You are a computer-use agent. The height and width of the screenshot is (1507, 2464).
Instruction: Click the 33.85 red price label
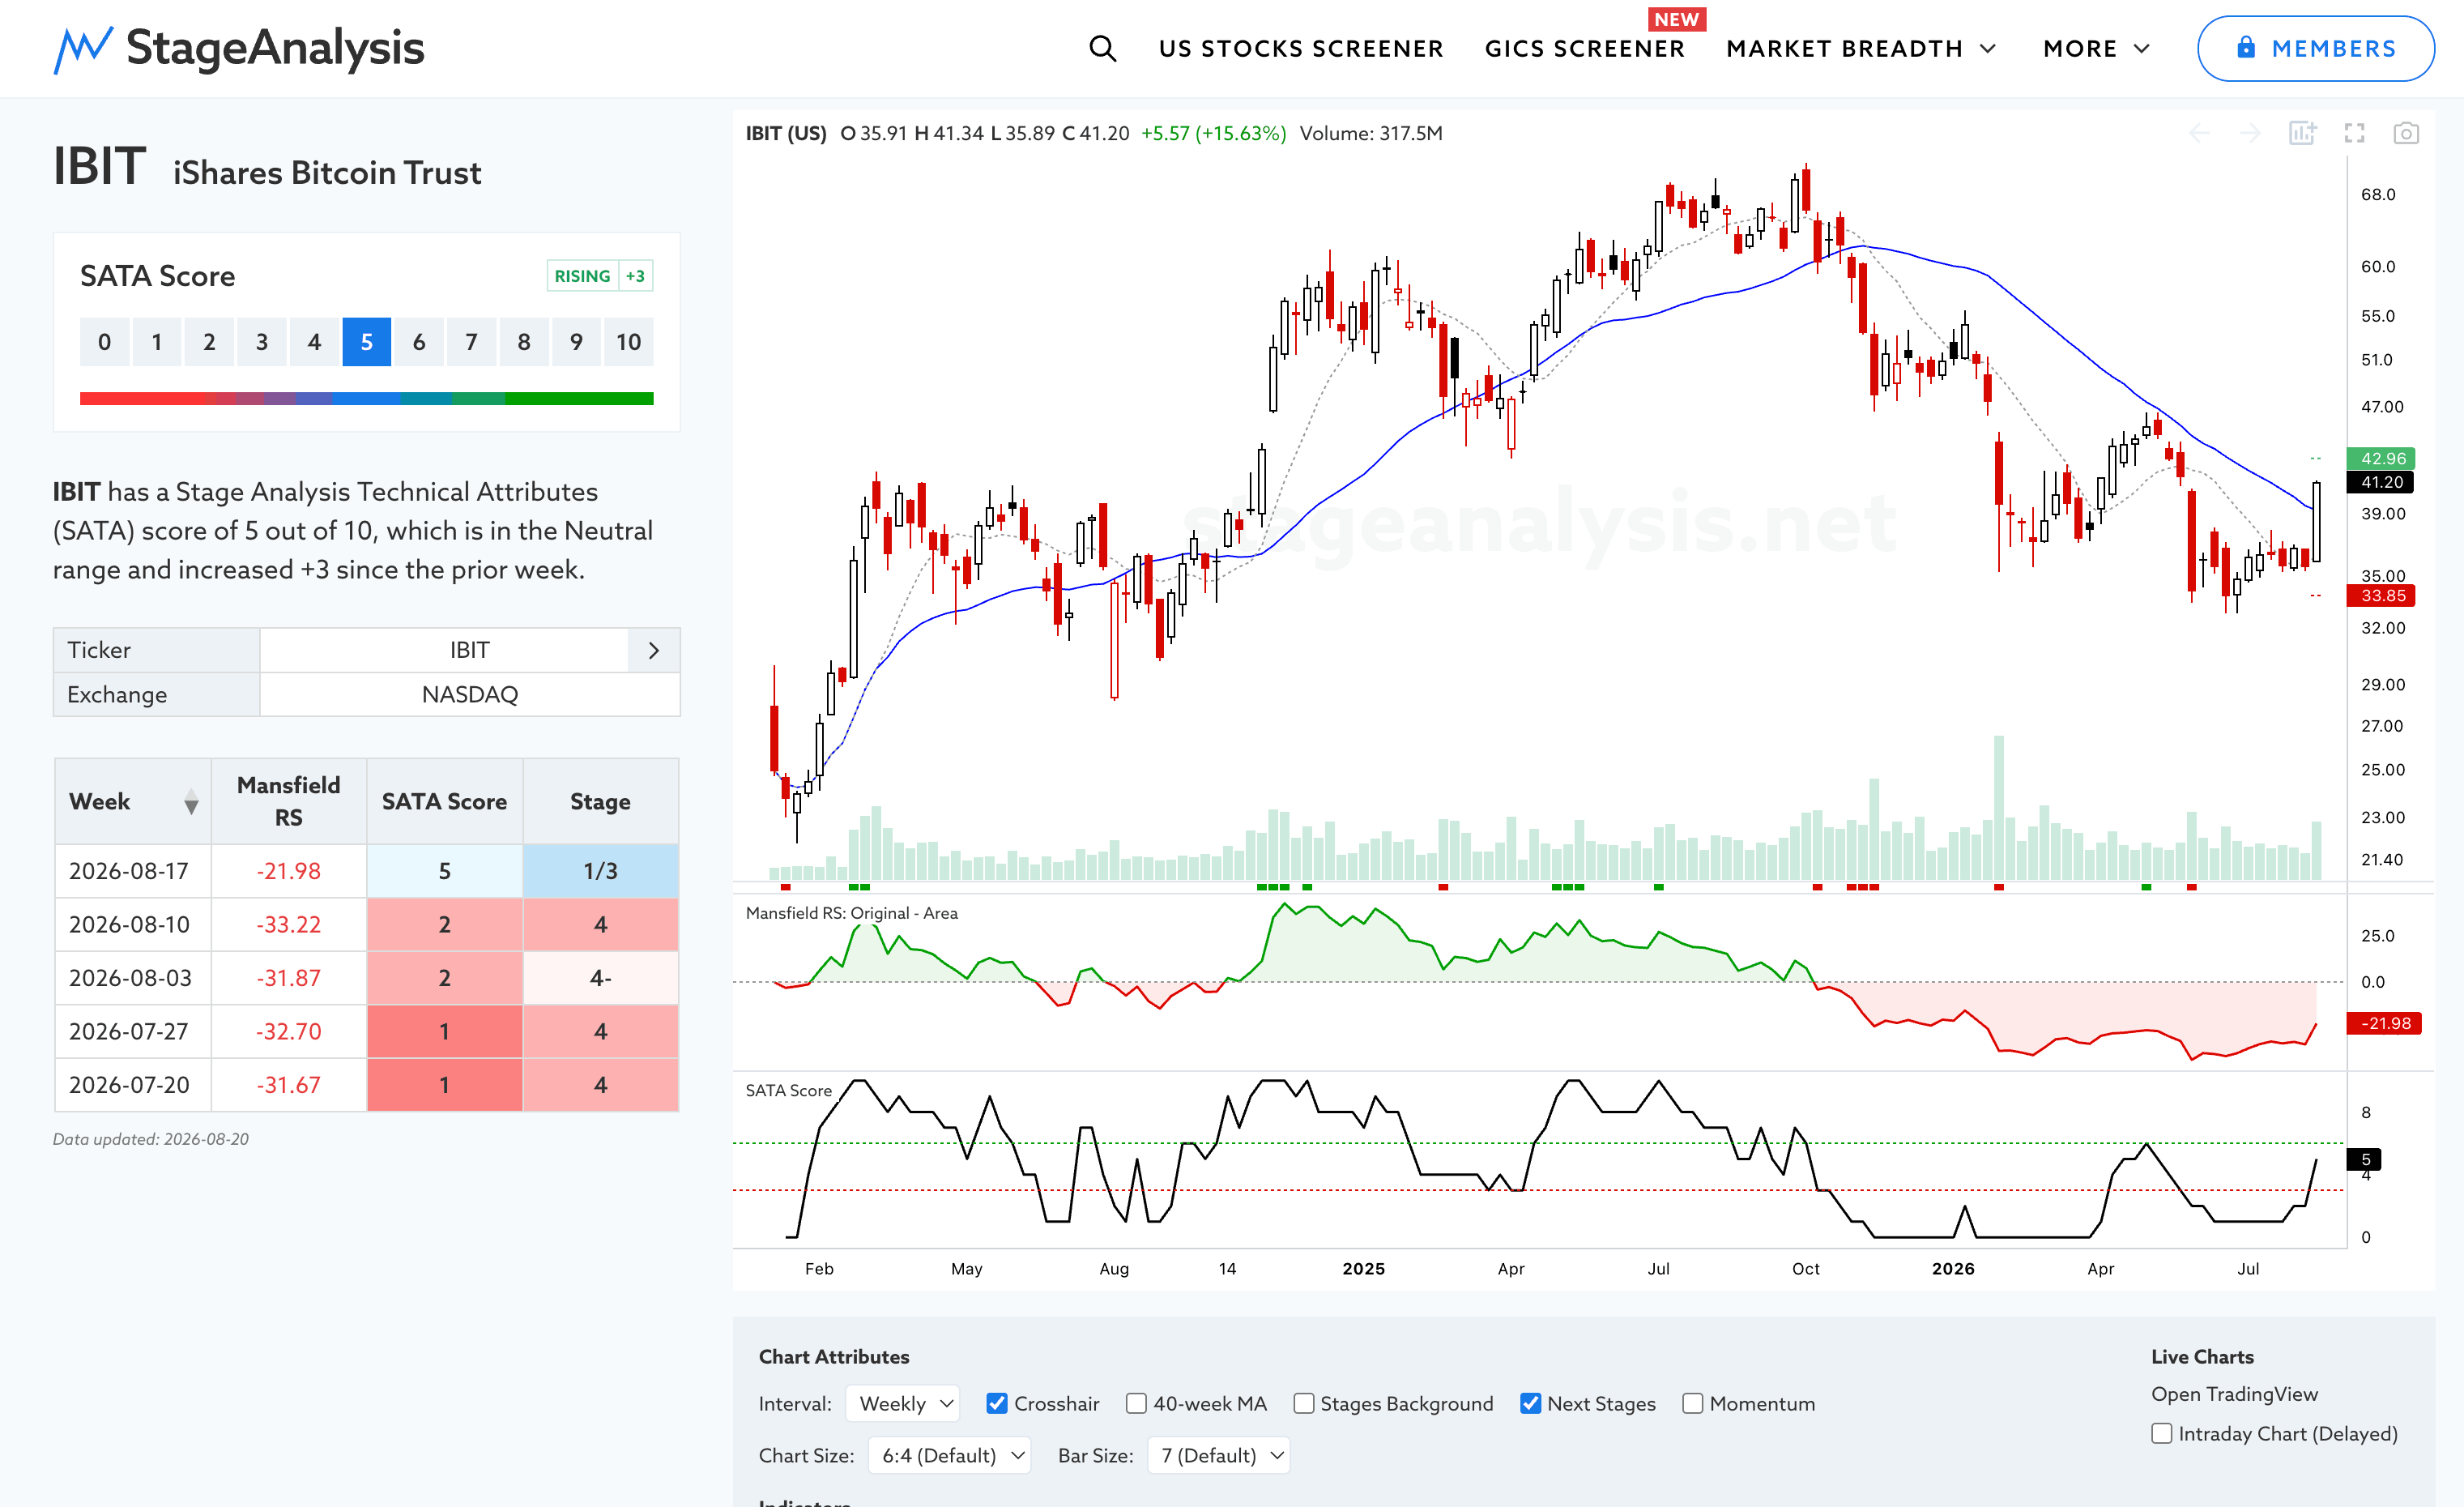[x=2382, y=595]
